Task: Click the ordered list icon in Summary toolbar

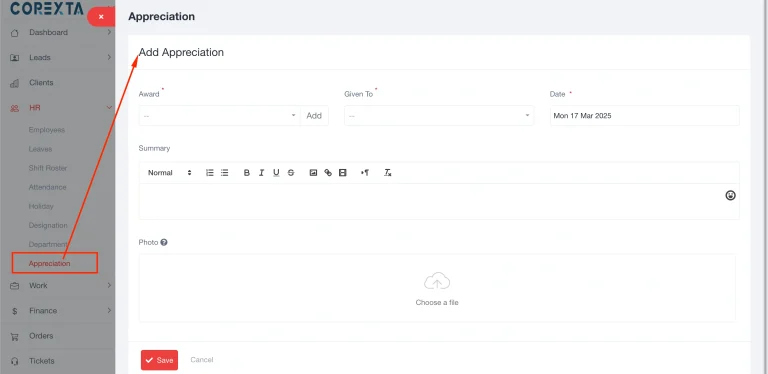Action: (210, 172)
